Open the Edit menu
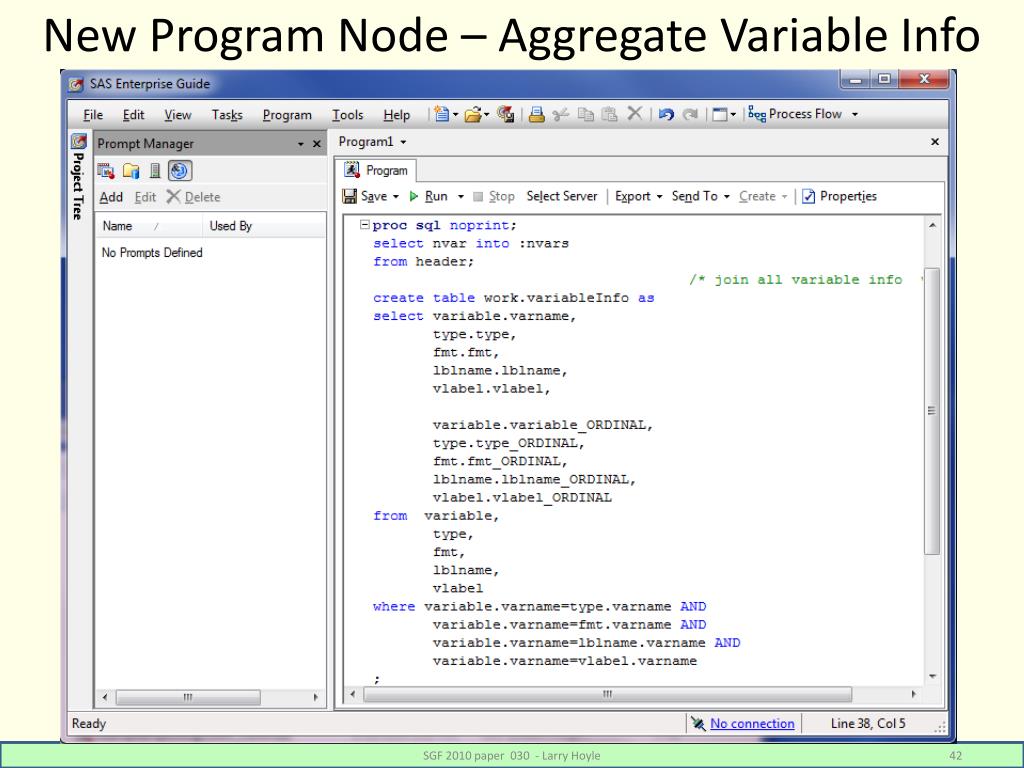The width and height of the screenshot is (1024, 768). pos(133,115)
